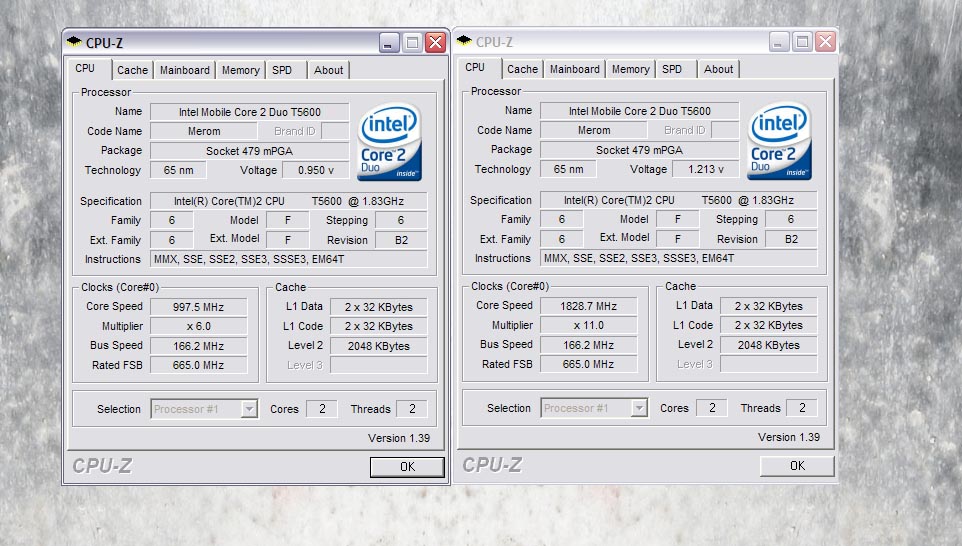
Task: Open About tab in right window
Action: tap(719, 69)
